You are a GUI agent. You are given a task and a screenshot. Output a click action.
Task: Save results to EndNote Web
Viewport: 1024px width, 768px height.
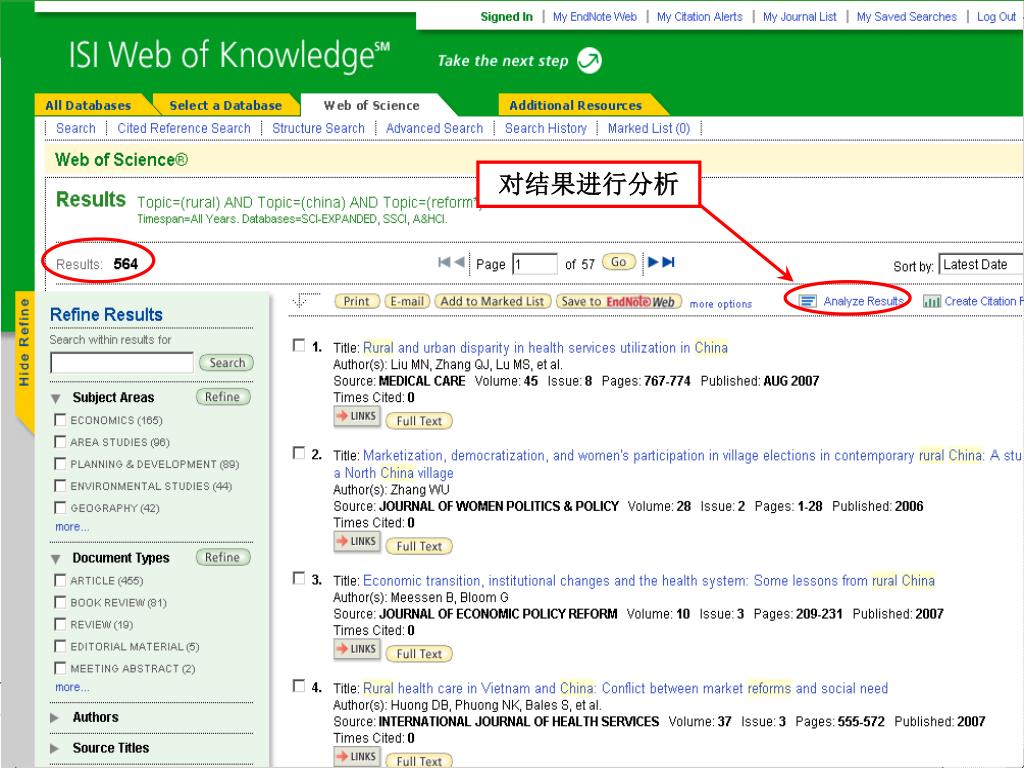click(618, 301)
